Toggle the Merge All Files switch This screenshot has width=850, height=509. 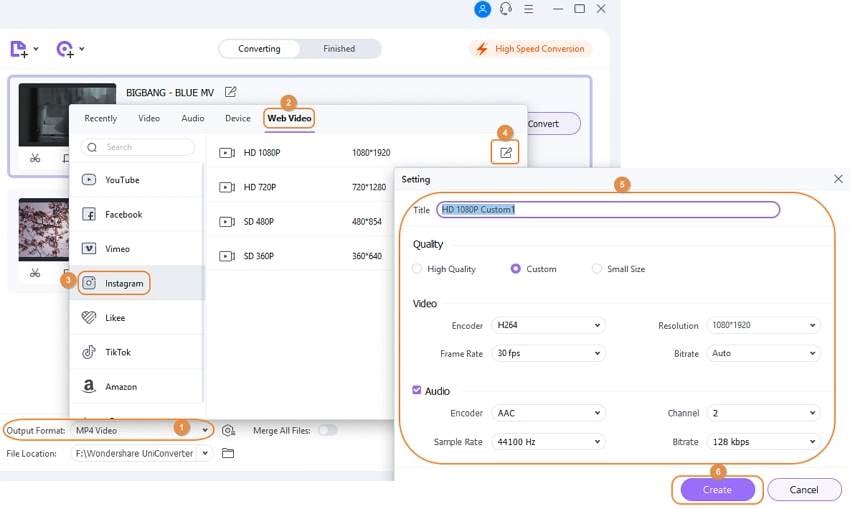pyautogui.click(x=328, y=430)
